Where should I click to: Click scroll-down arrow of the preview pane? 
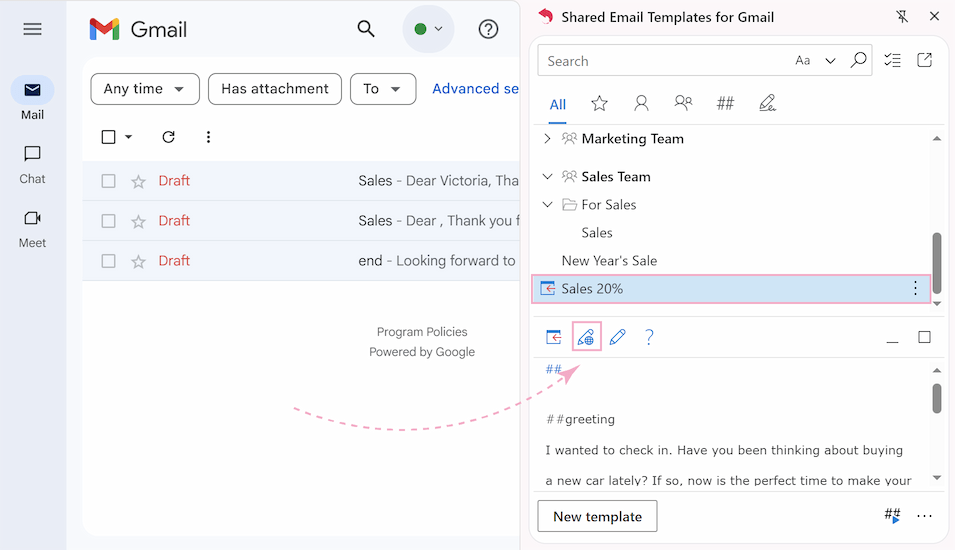[937, 478]
